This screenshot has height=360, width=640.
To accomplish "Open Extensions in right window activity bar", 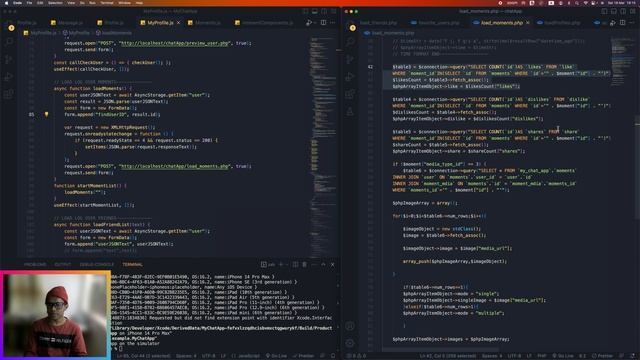I will [x=350, y=95].
